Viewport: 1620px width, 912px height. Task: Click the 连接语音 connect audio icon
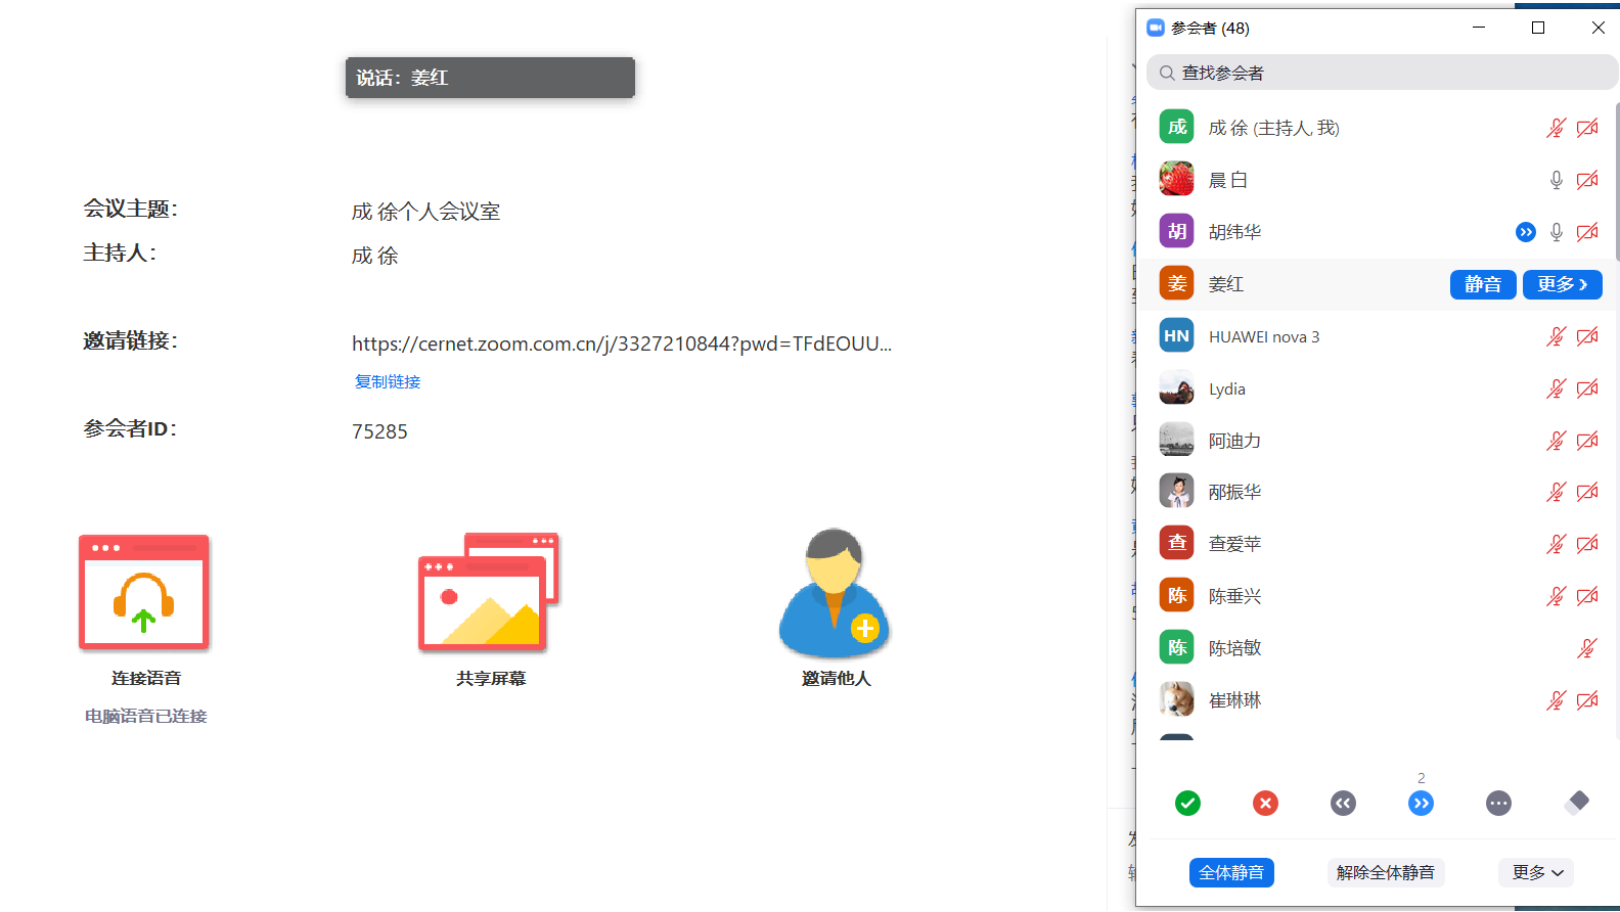(x=143, y=592)
